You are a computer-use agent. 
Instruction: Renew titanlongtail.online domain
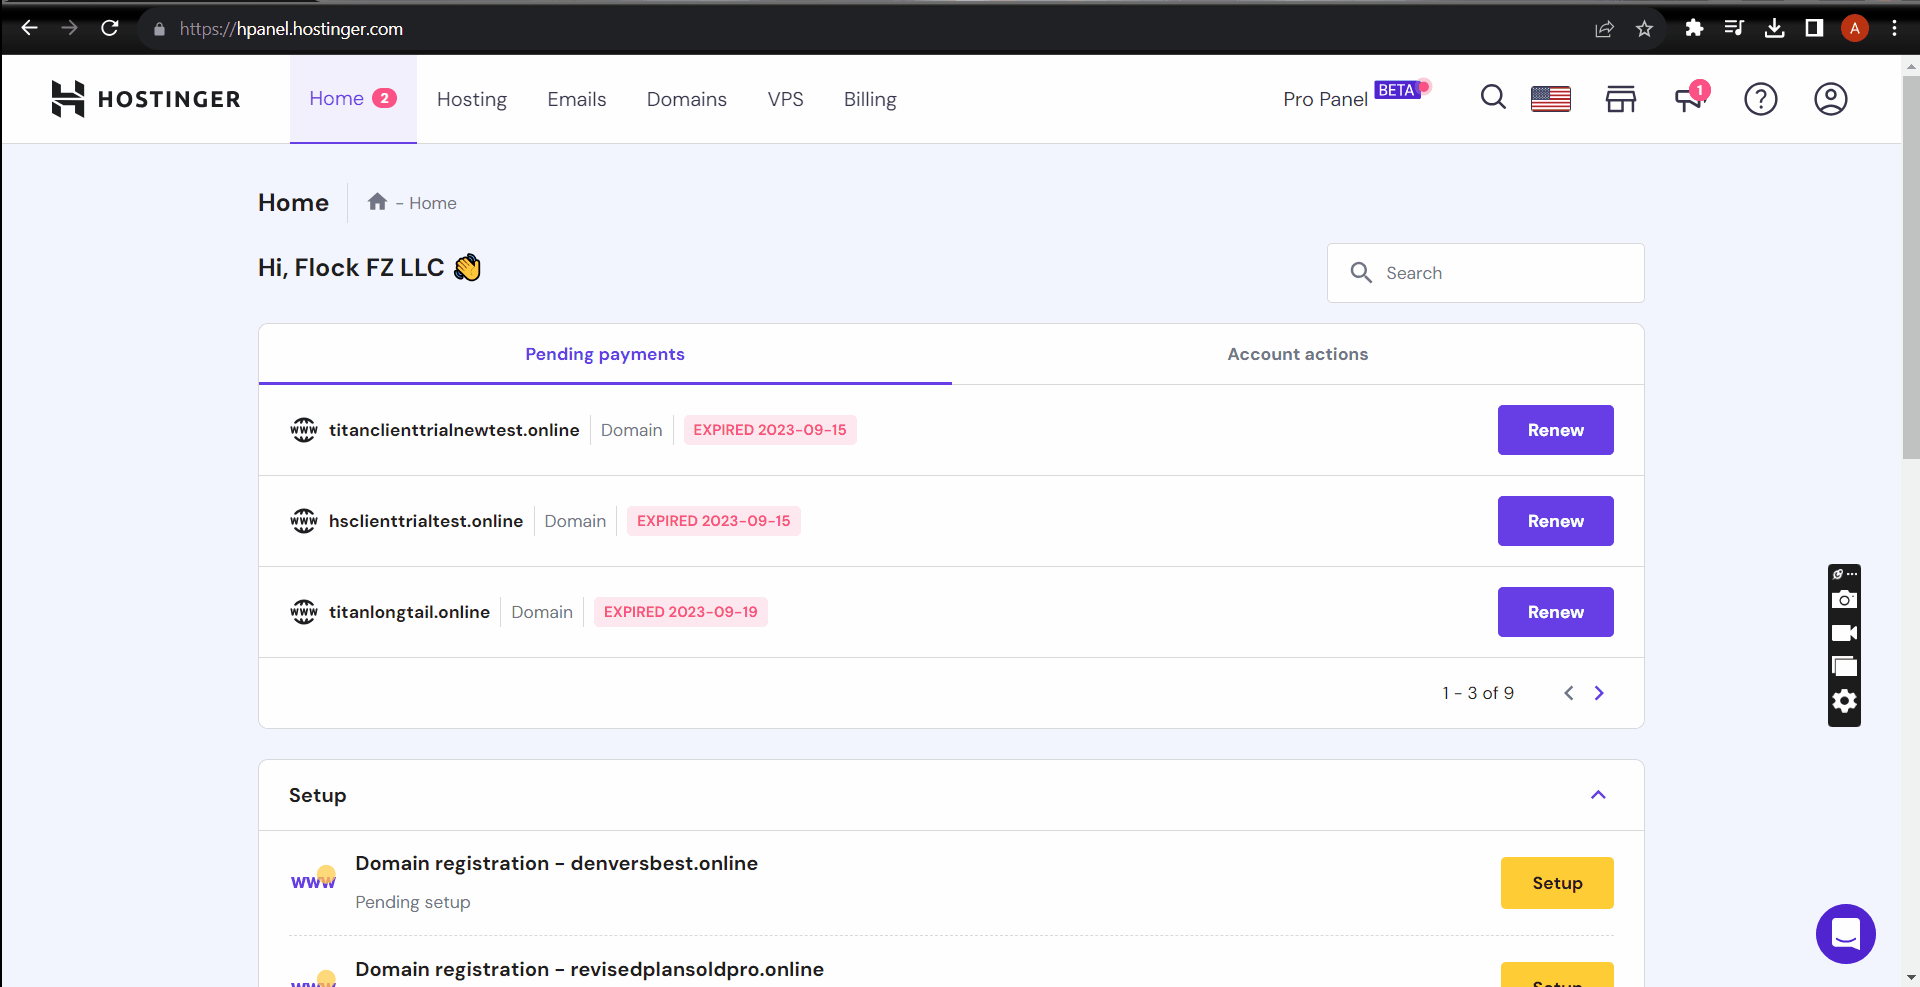[x=1556, y=612]
